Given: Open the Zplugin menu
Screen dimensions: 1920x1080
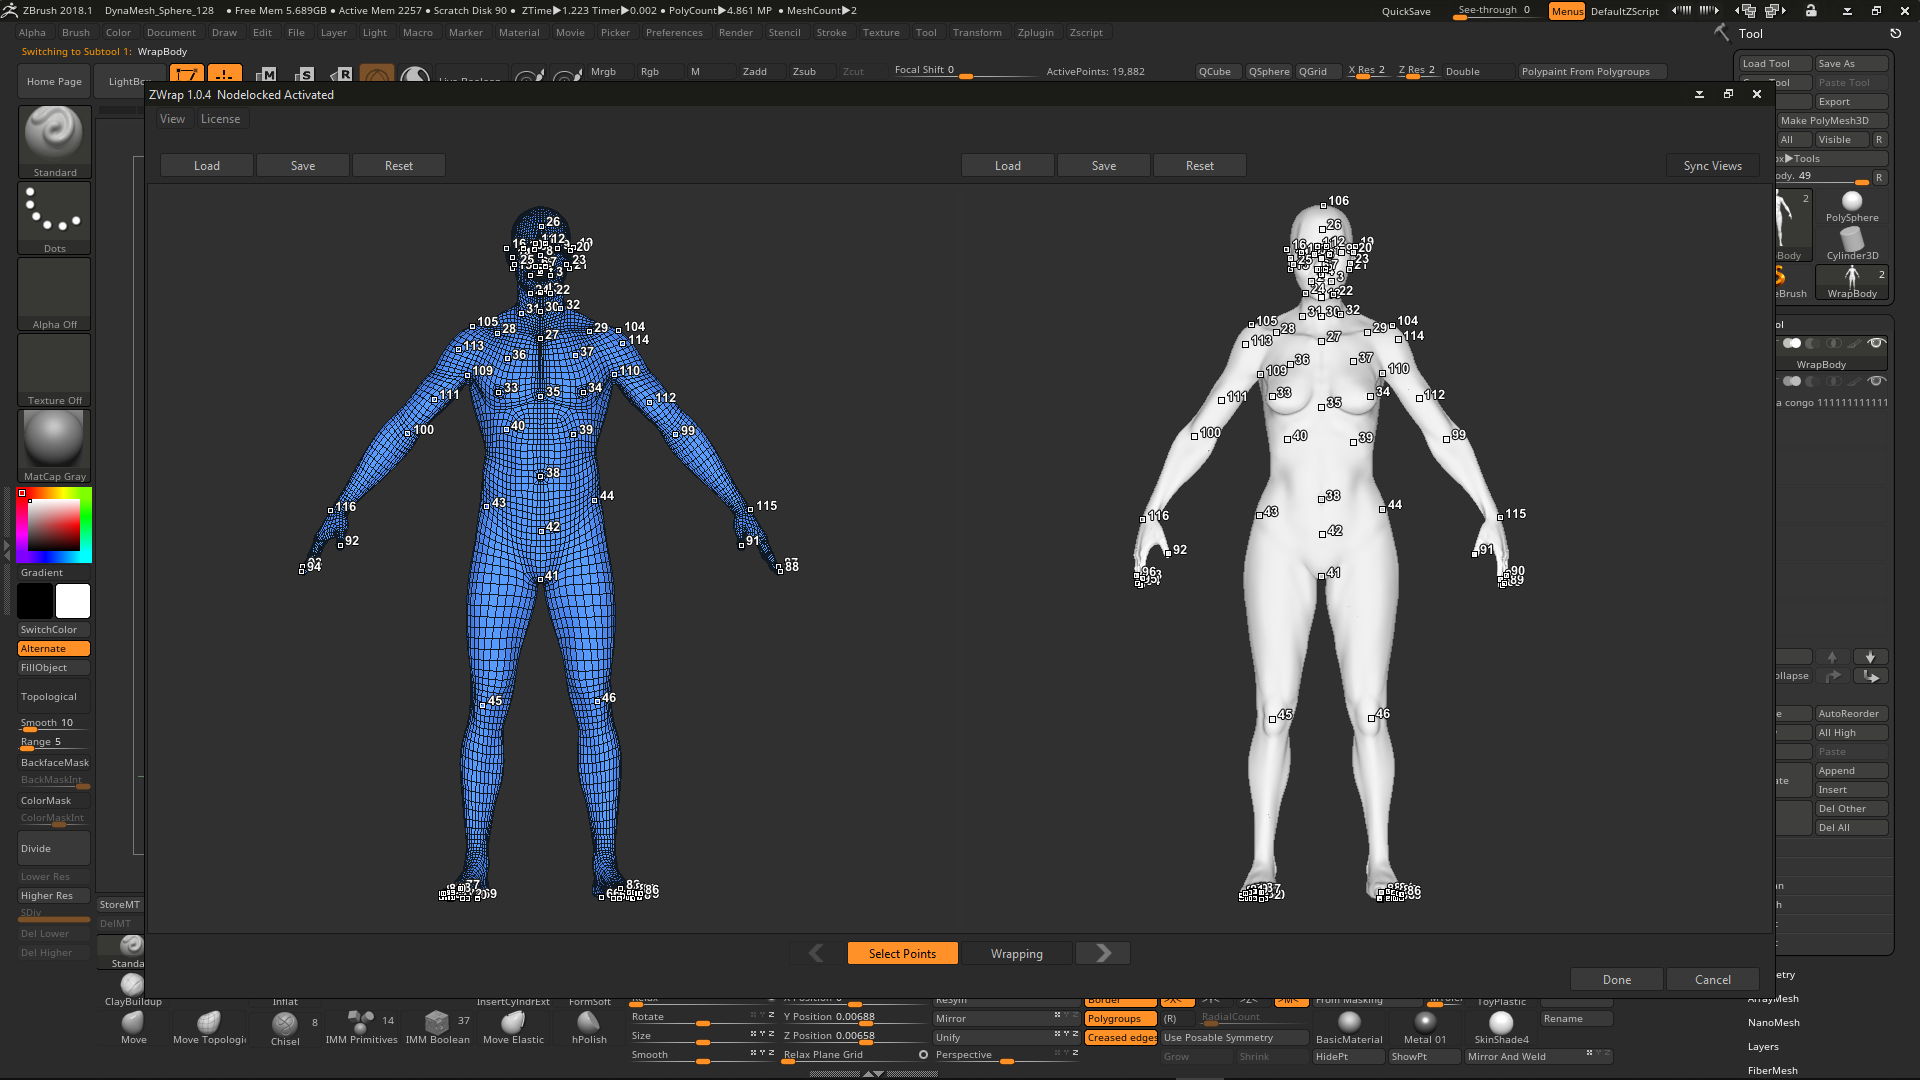Looking at the screenshot, I should point(1035,33).
